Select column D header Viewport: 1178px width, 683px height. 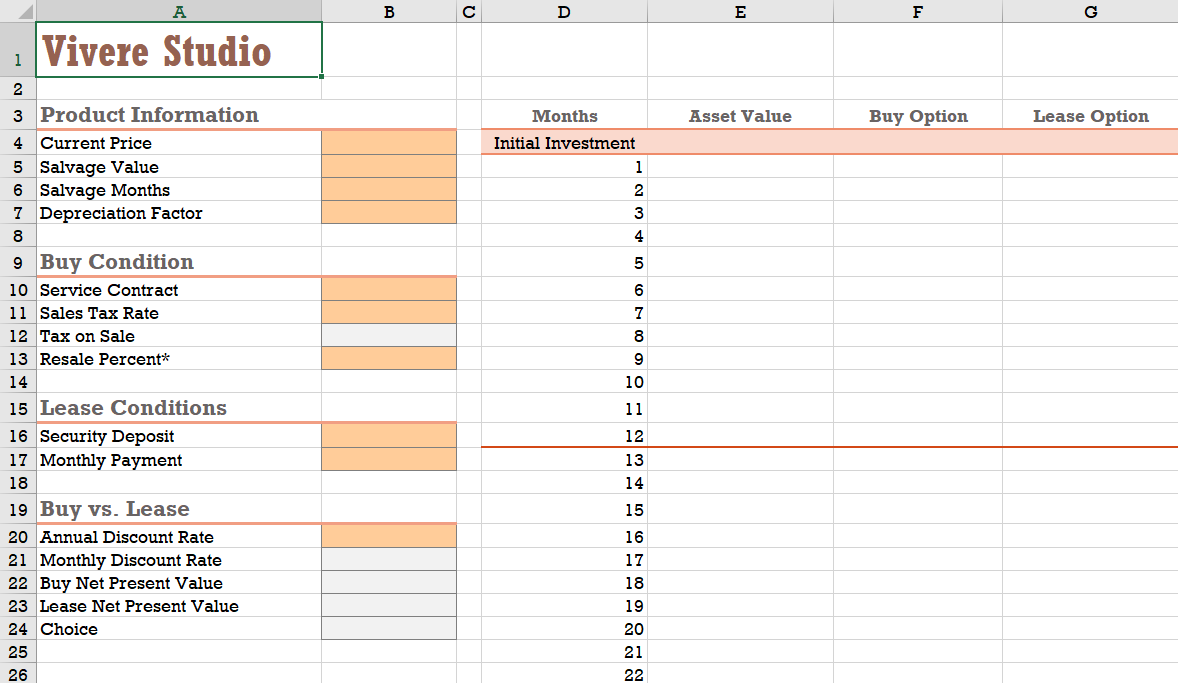564,11
